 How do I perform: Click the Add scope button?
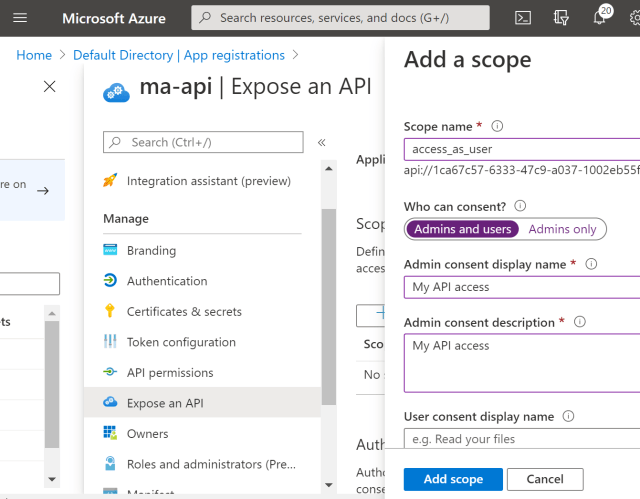[453, 479]
